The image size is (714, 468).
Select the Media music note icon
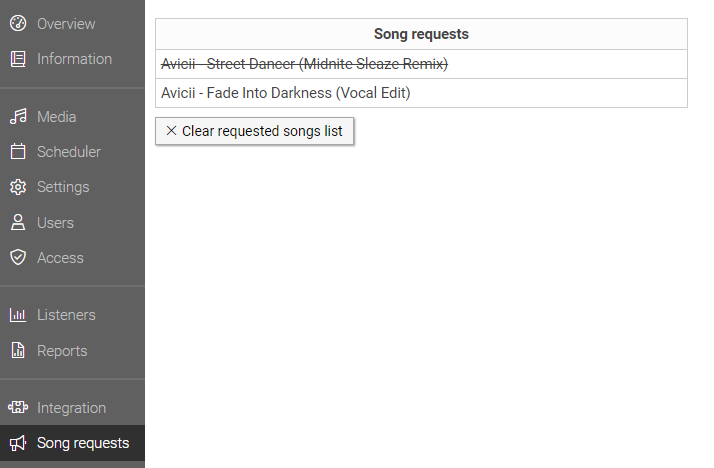point(18,117)
